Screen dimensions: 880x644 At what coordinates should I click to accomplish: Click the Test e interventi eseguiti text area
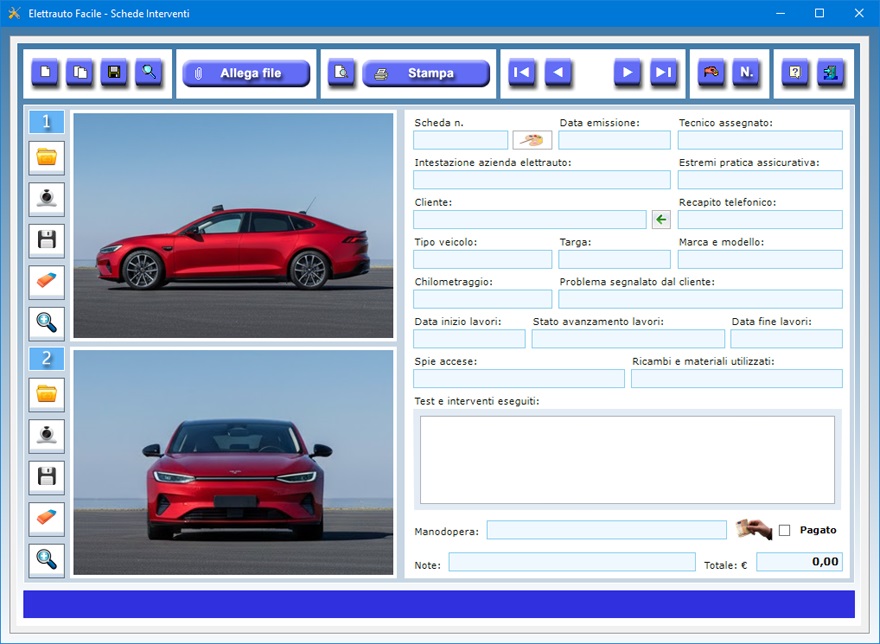[627, 459]
